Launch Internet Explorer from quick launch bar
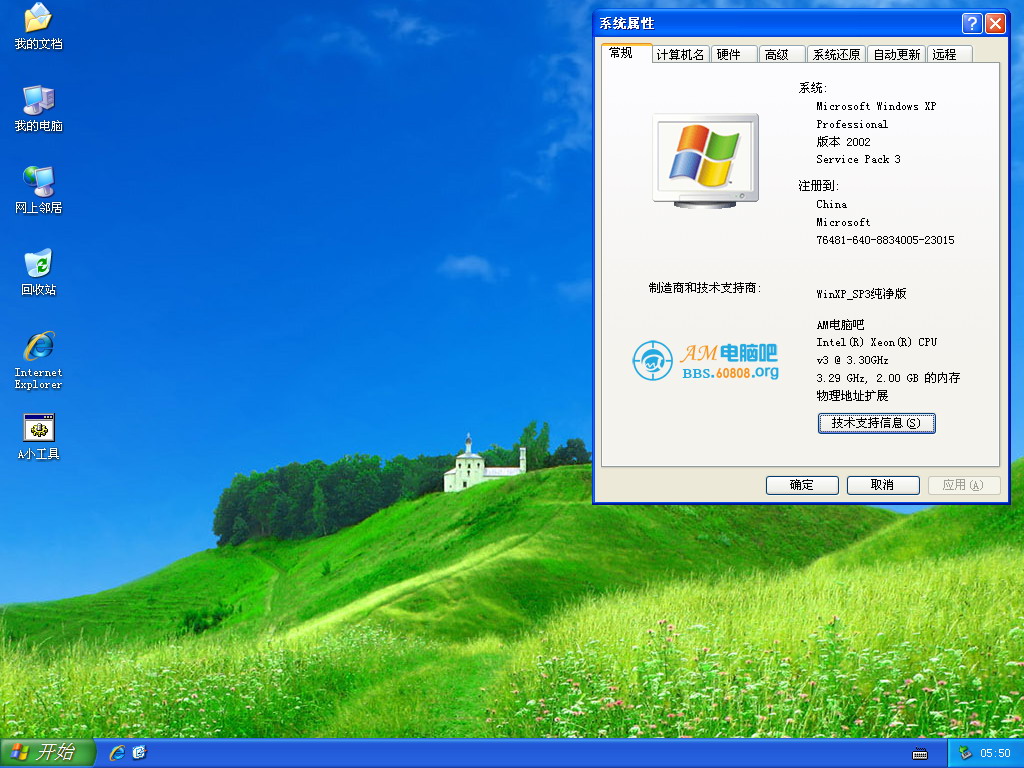Image resolution: width=1024 pixels, height=768 pixels. point(117,753)
